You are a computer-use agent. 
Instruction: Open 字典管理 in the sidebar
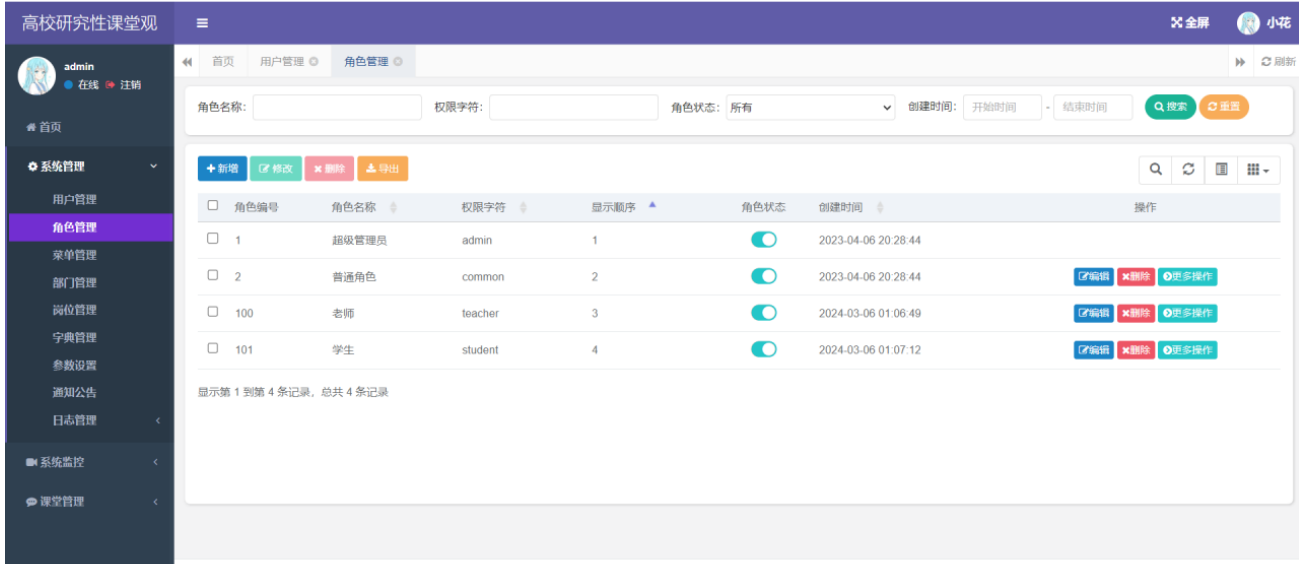point(75,338)
